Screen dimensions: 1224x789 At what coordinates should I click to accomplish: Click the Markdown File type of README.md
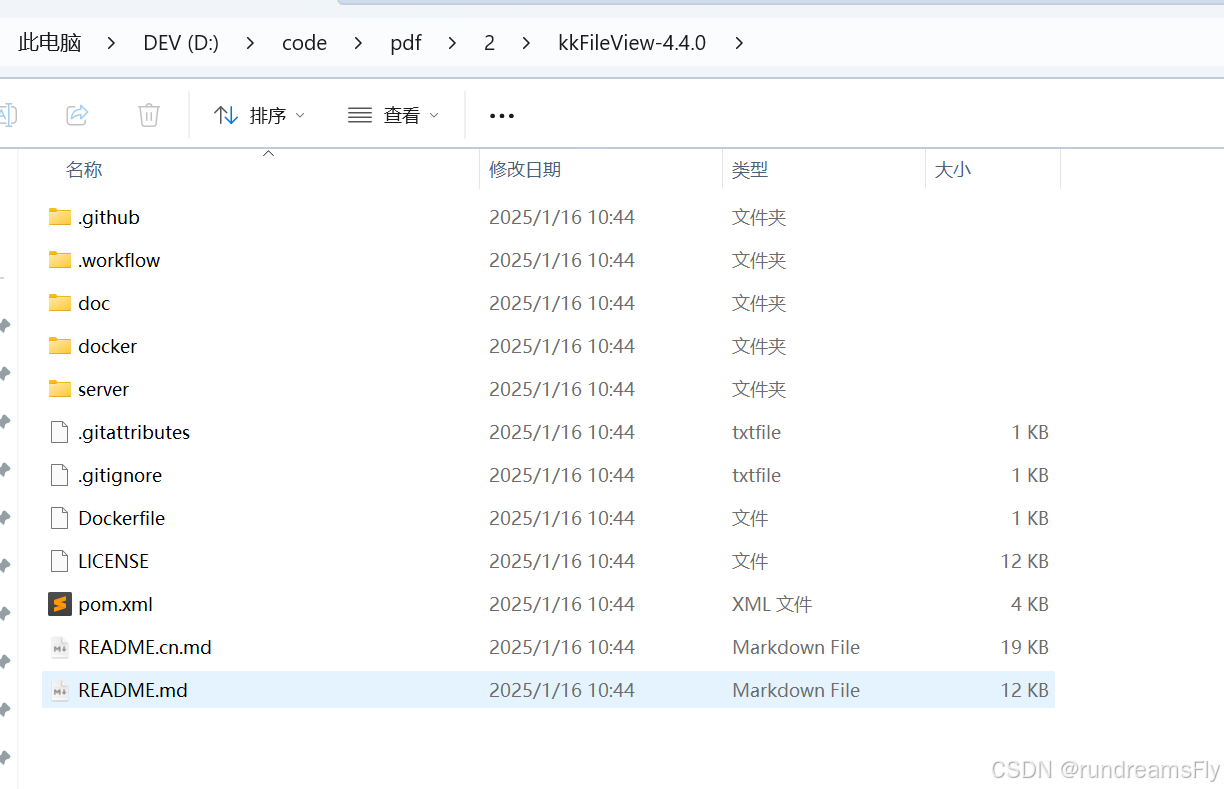coord(796,690)
